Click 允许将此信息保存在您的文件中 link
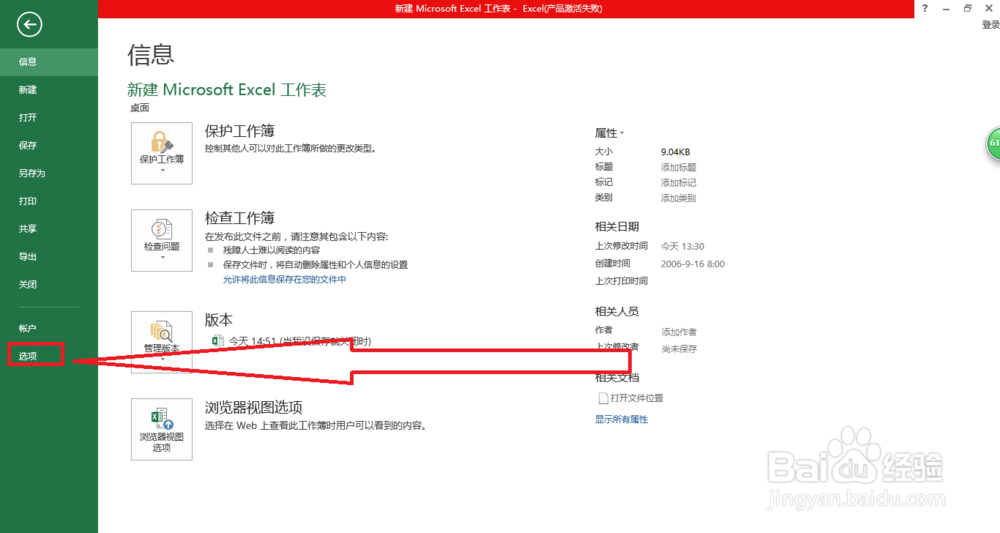This screenshot has height=533, width=1000. pyautogui.click(x=284, y=279)
